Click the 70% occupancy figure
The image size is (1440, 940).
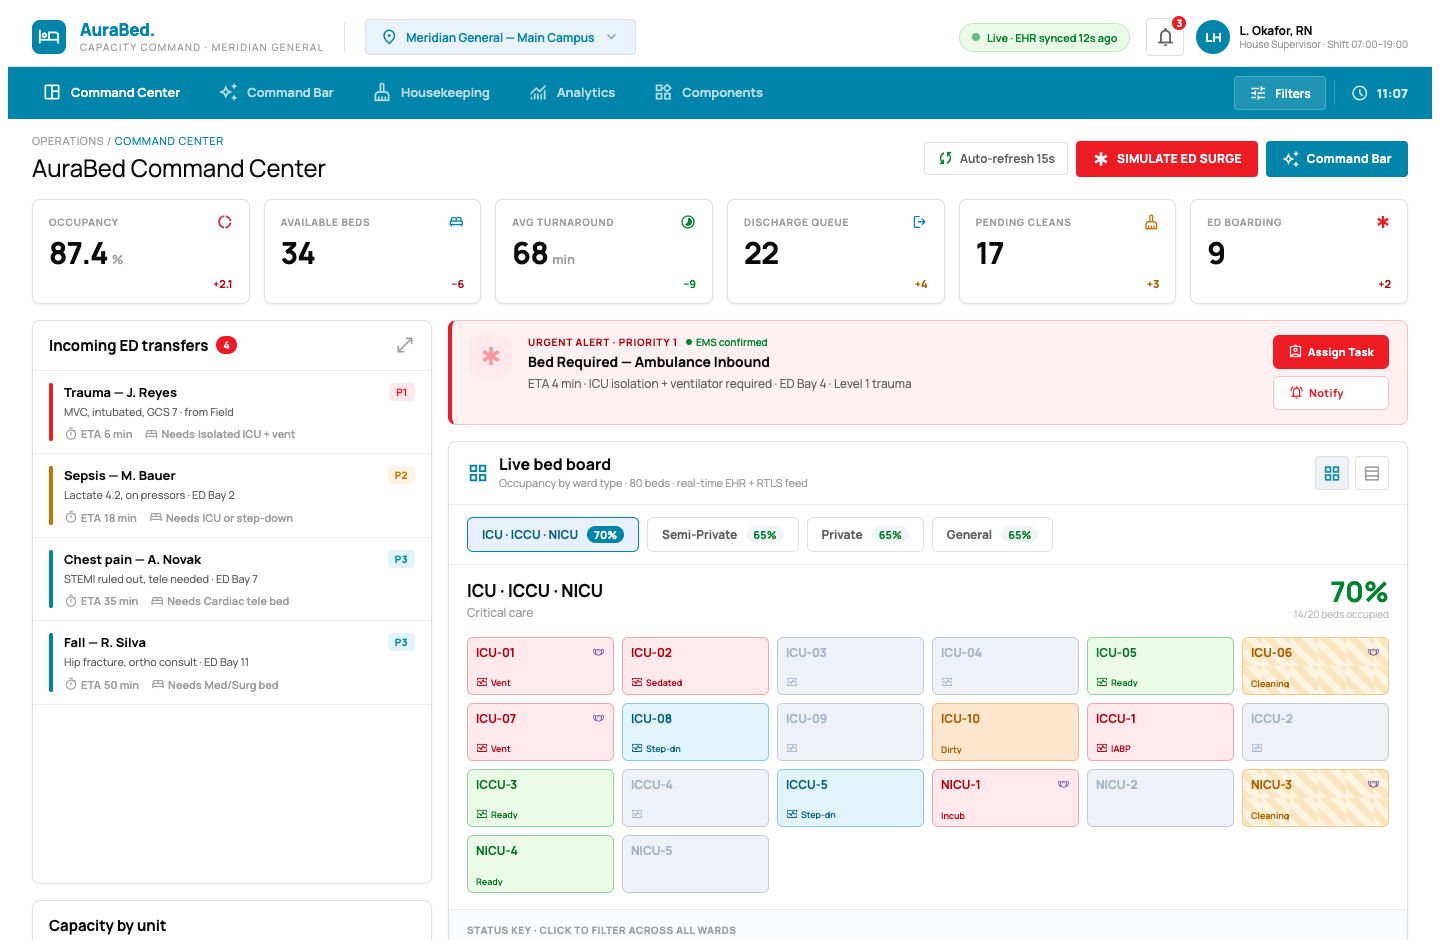(x=1359, y=592)
